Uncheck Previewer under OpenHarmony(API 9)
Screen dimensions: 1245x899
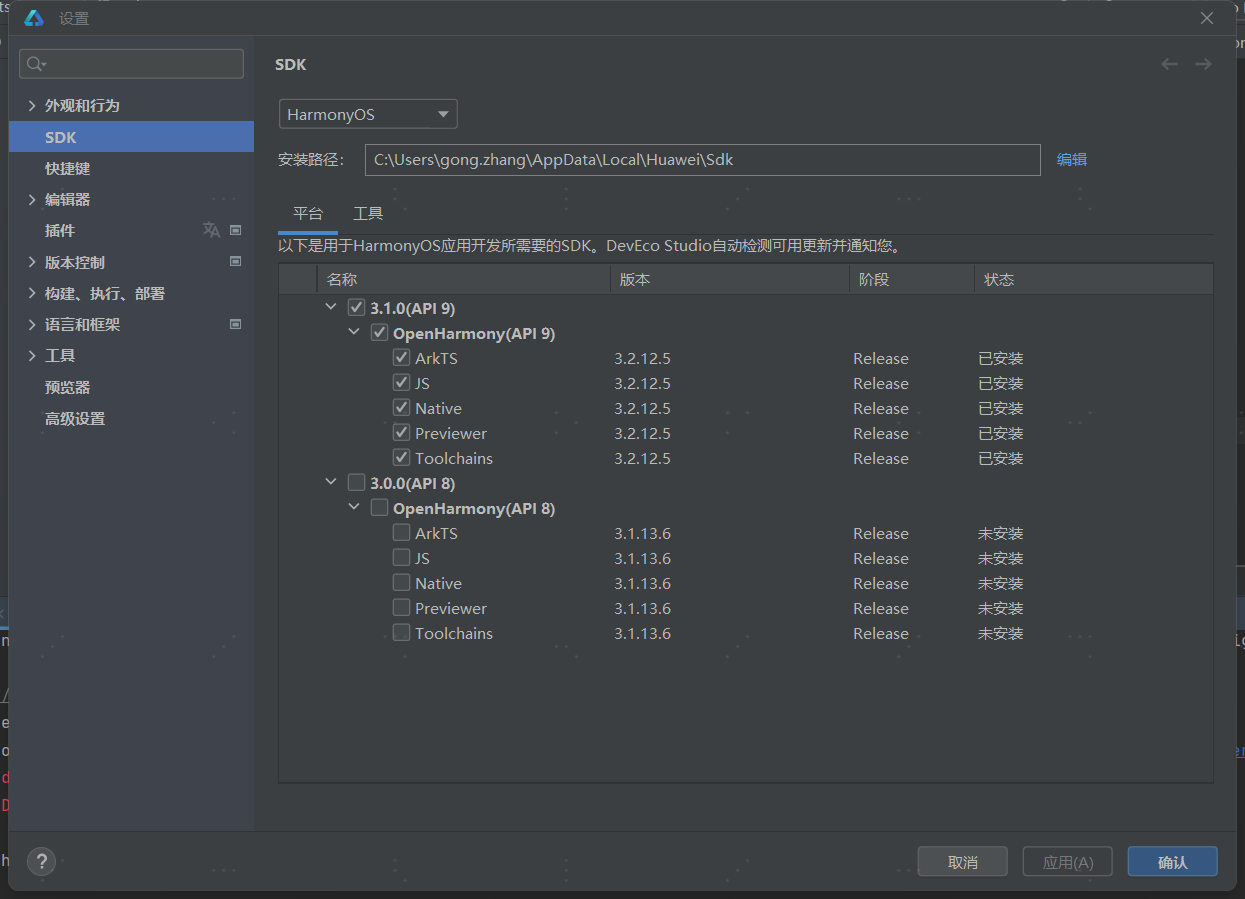(x=401, y=432)
